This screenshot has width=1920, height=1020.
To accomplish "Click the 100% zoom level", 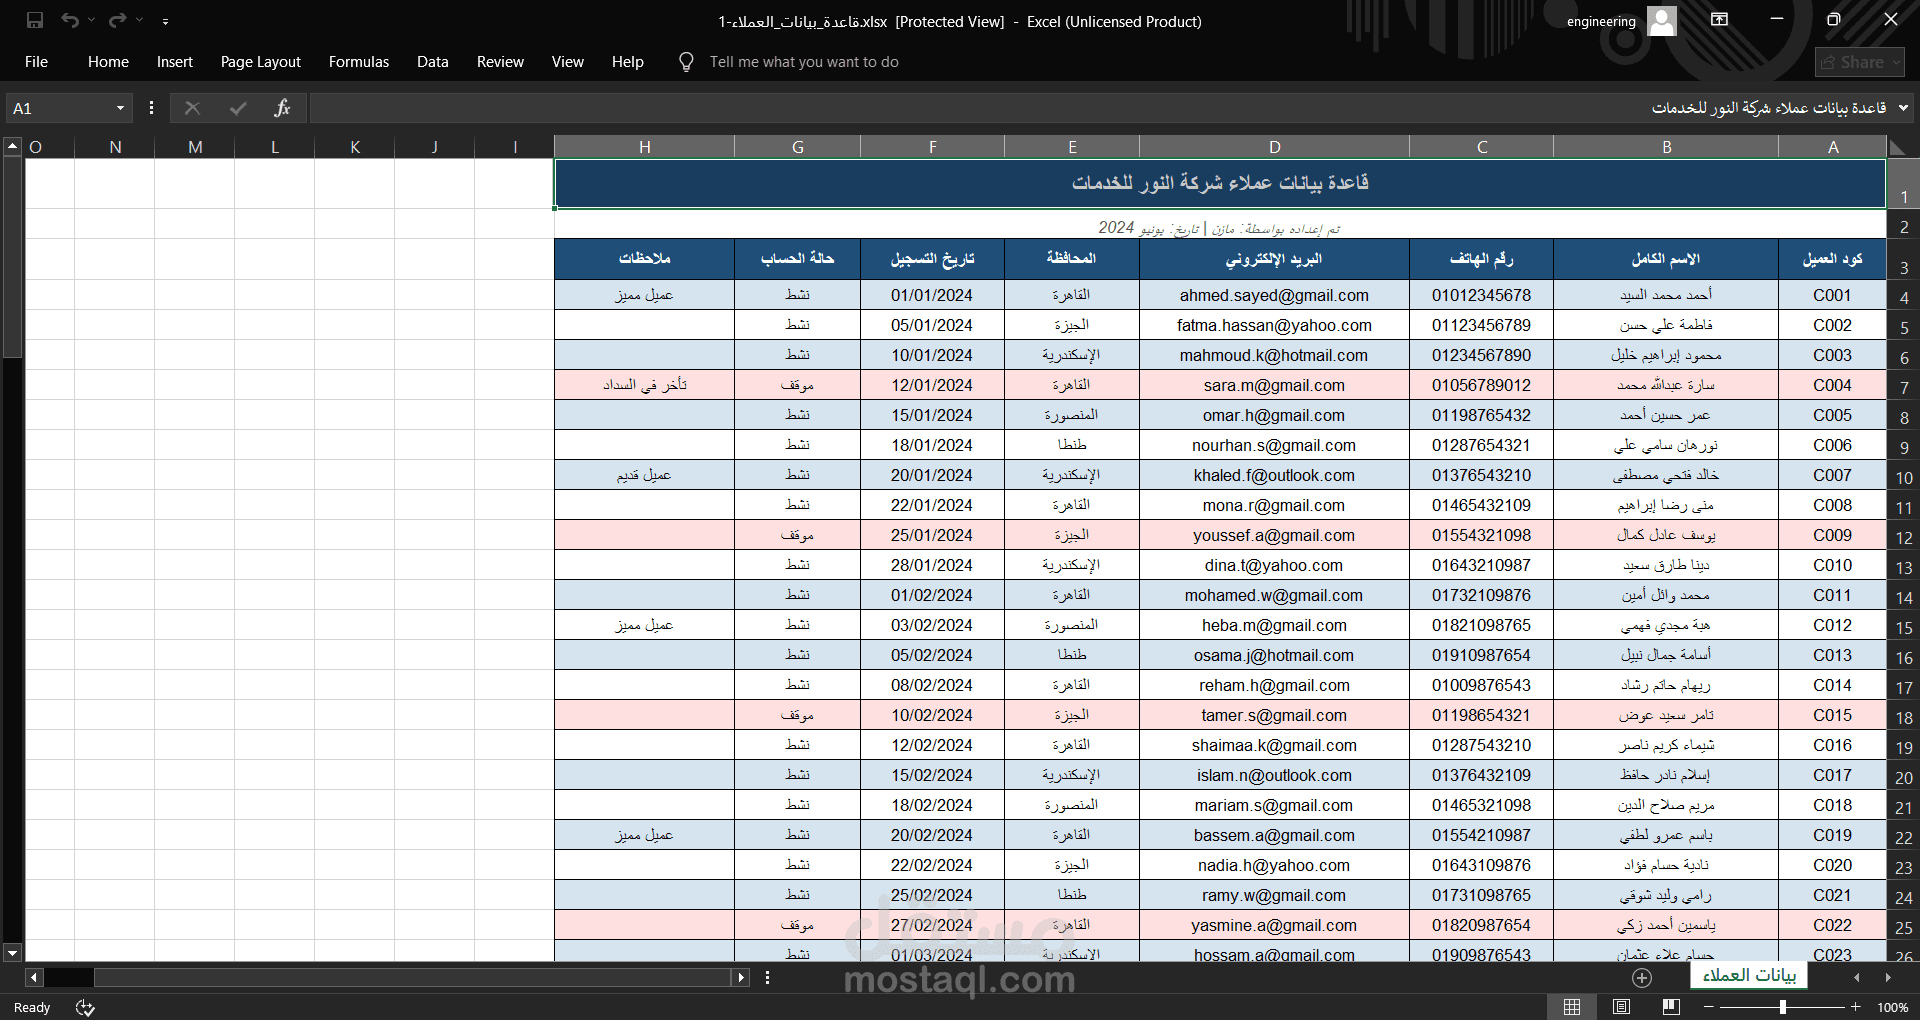I will (x=1892, y=1007).
